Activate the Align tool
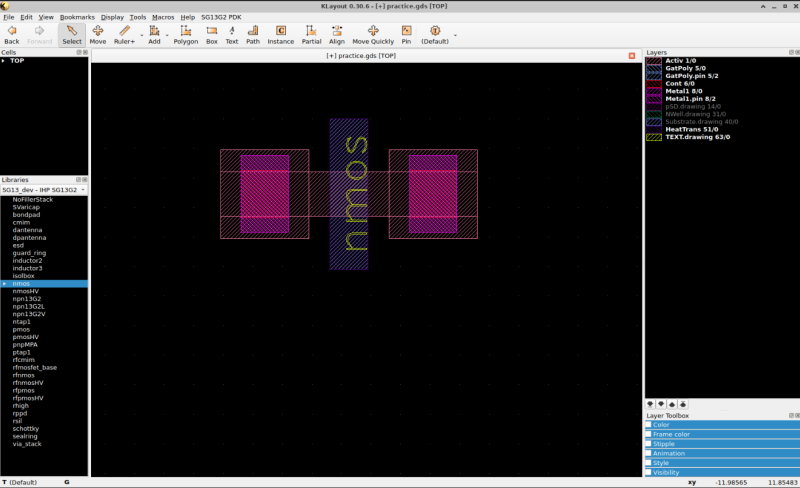 click(337, 35)
